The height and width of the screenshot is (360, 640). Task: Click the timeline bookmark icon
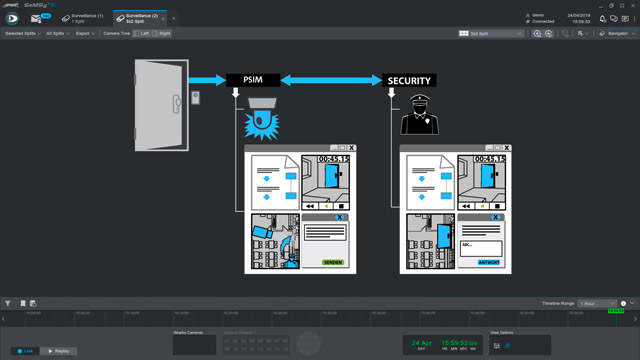coord(23,303)
